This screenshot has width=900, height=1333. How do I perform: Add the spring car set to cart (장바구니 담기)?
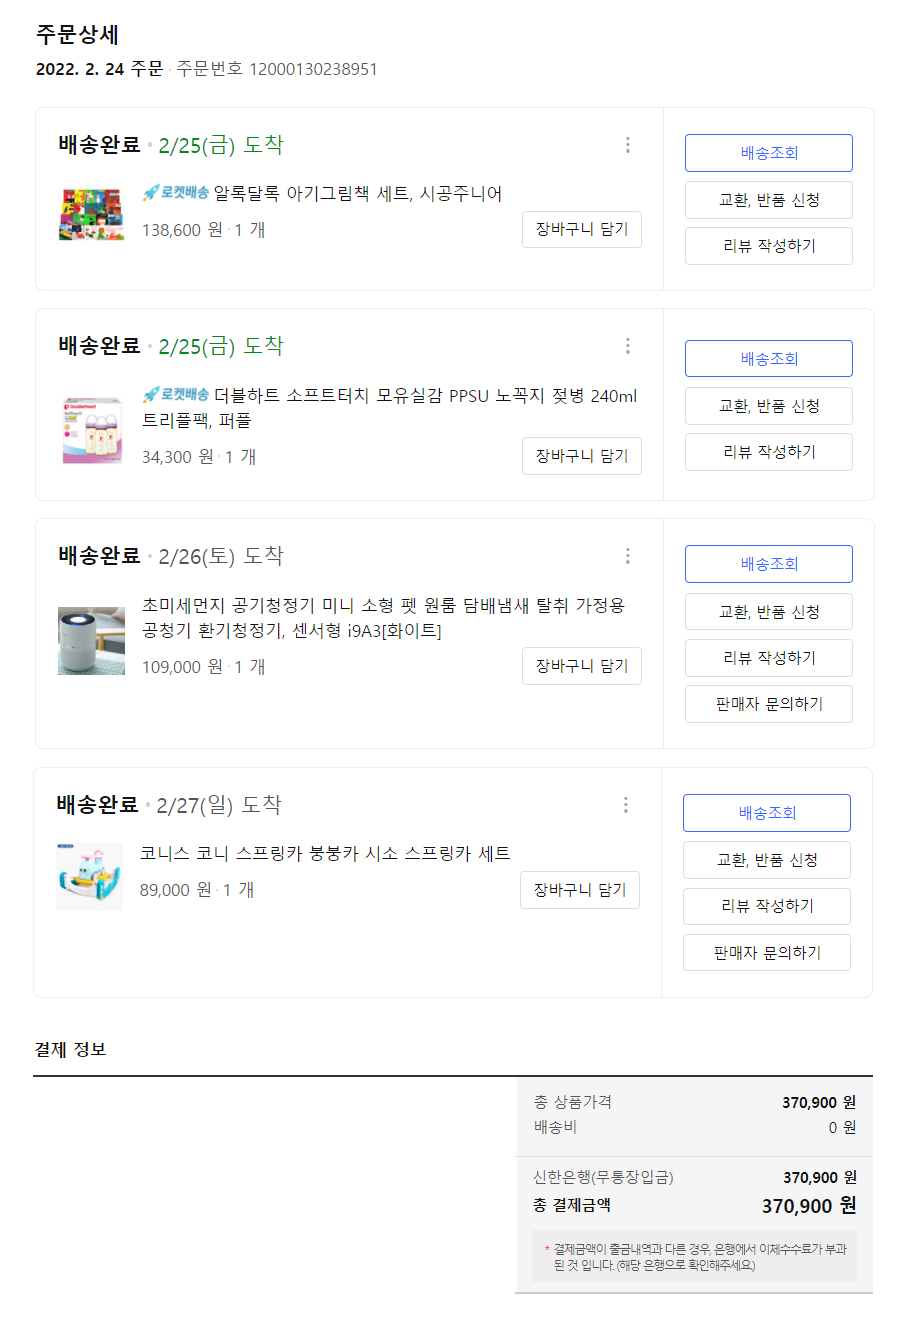579,890
